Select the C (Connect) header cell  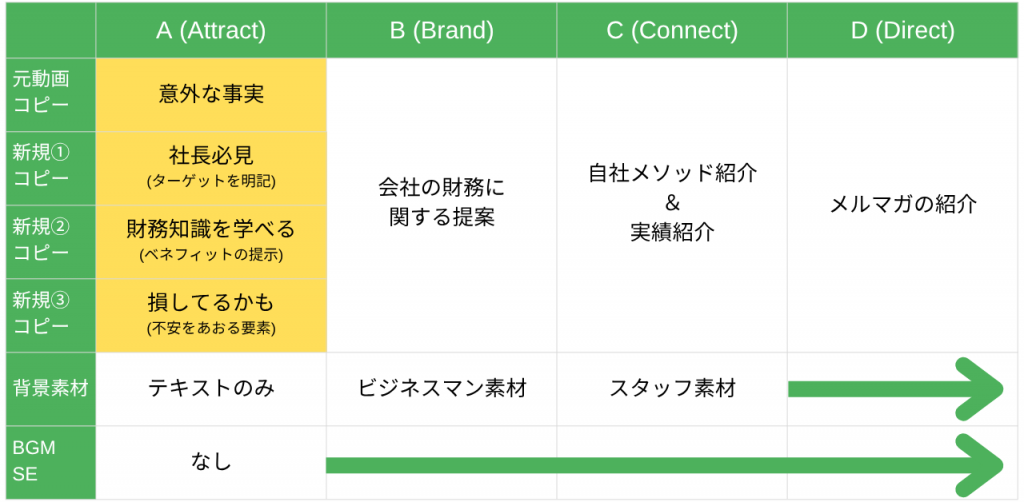(672, 31)
